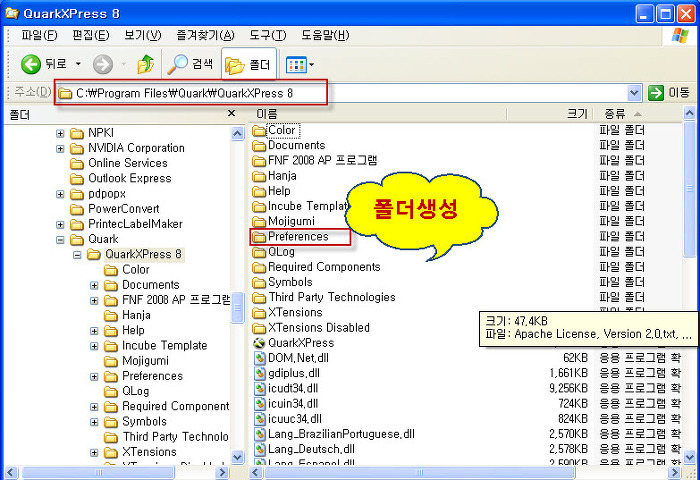This screenshot has width=700, height=480.
Task: Select the Lang_Deutsch.dll file icon
Action: pos(259,449)
